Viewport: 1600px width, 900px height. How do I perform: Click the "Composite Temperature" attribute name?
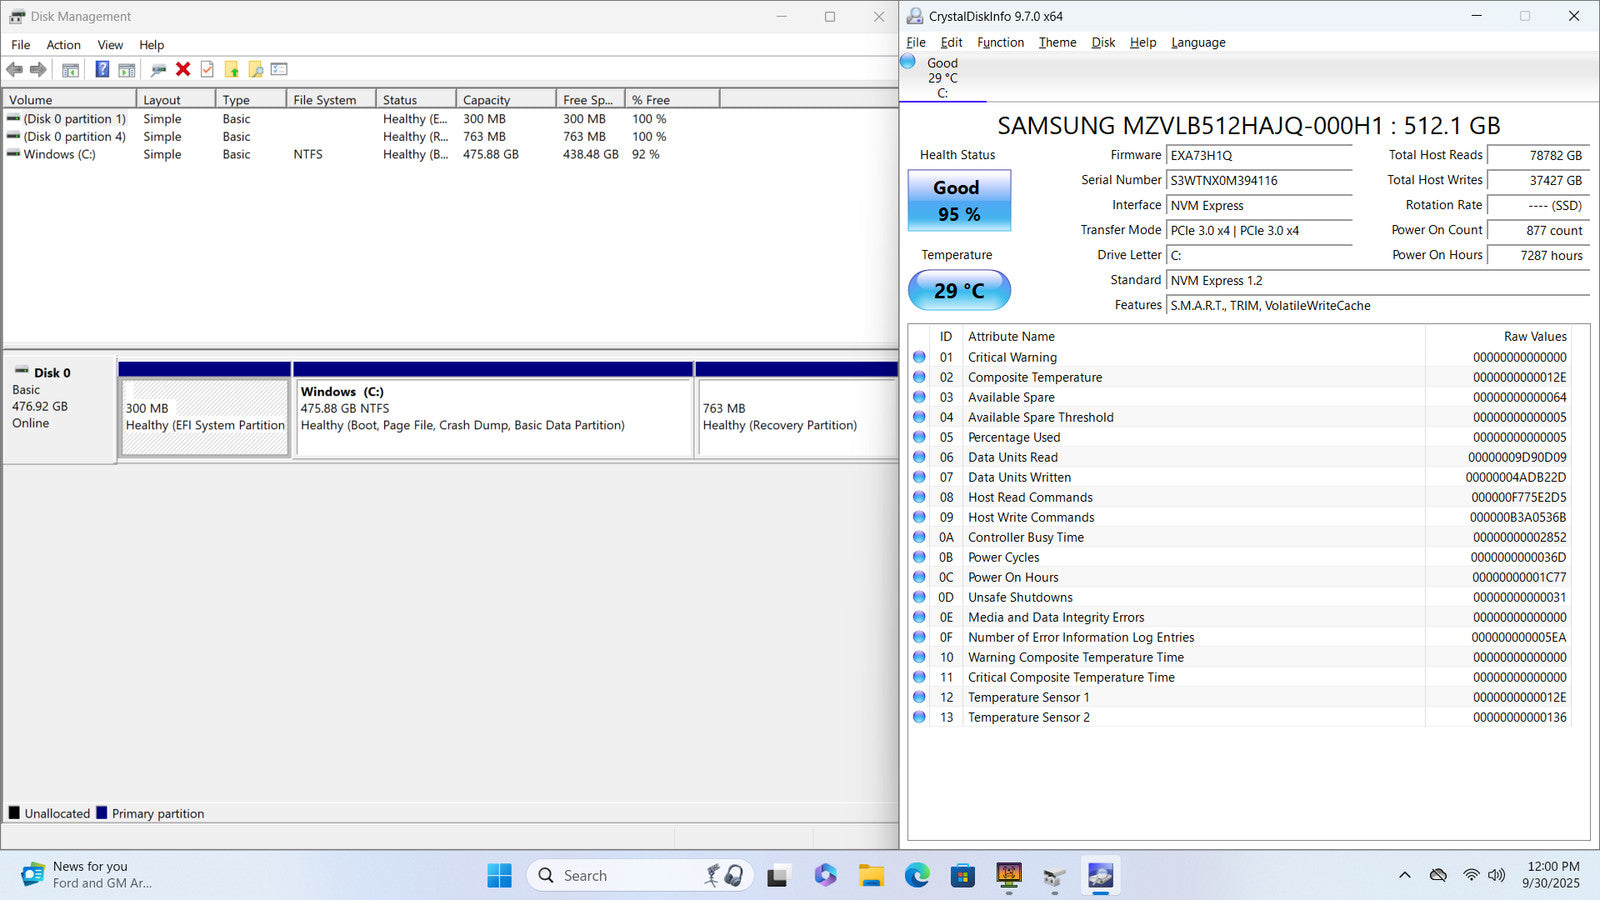point(1035,377)
